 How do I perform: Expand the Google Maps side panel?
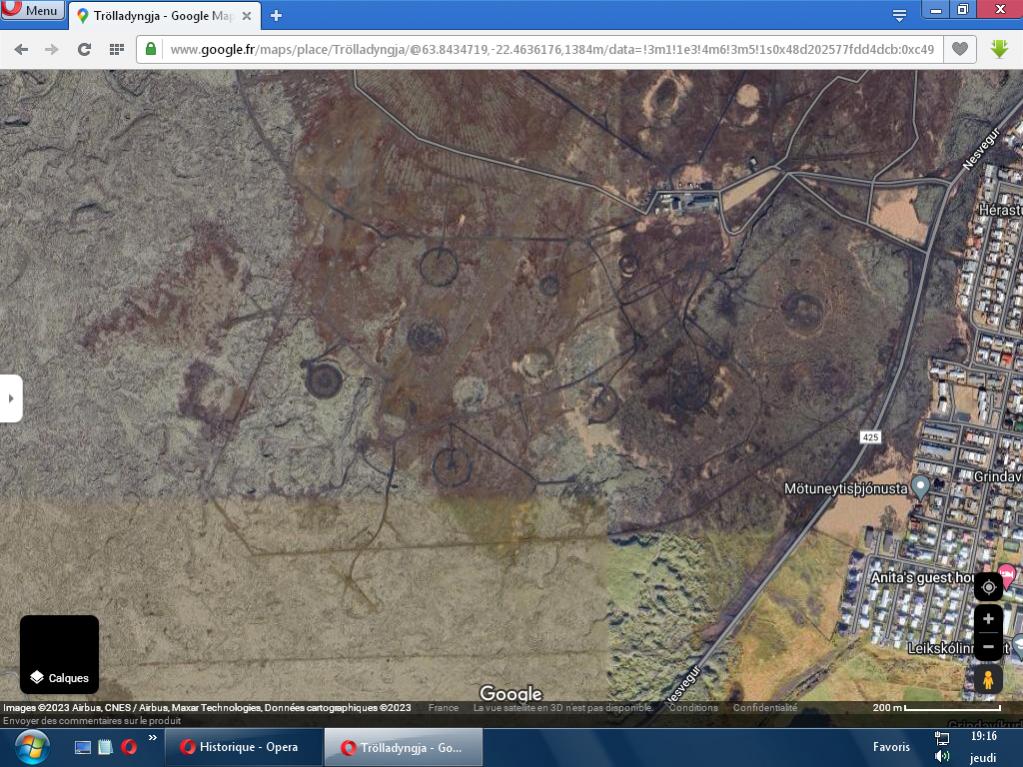[11, 399]
